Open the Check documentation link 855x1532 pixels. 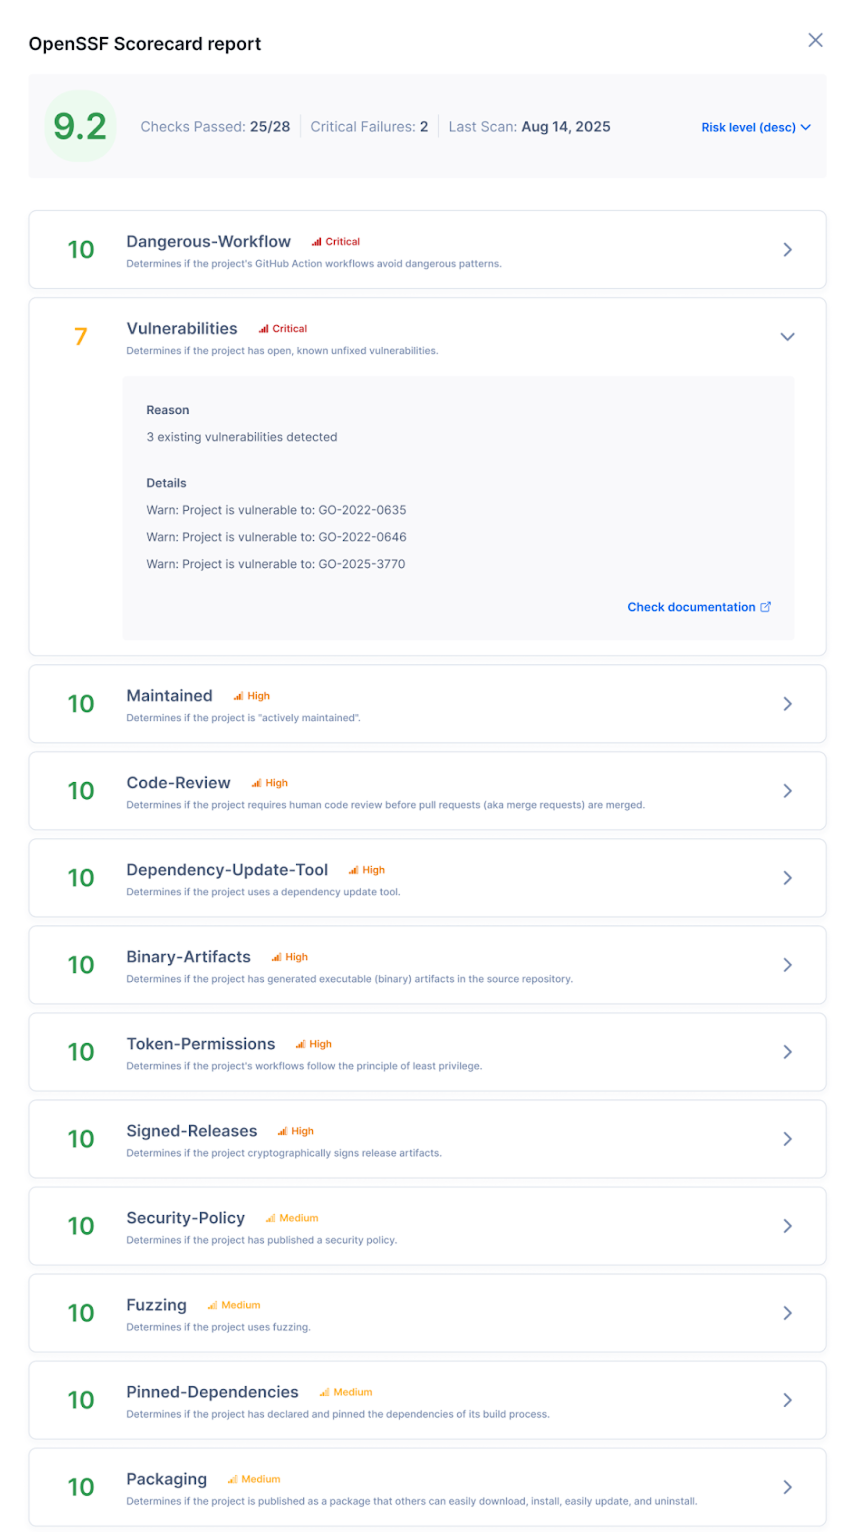(691, 607)
